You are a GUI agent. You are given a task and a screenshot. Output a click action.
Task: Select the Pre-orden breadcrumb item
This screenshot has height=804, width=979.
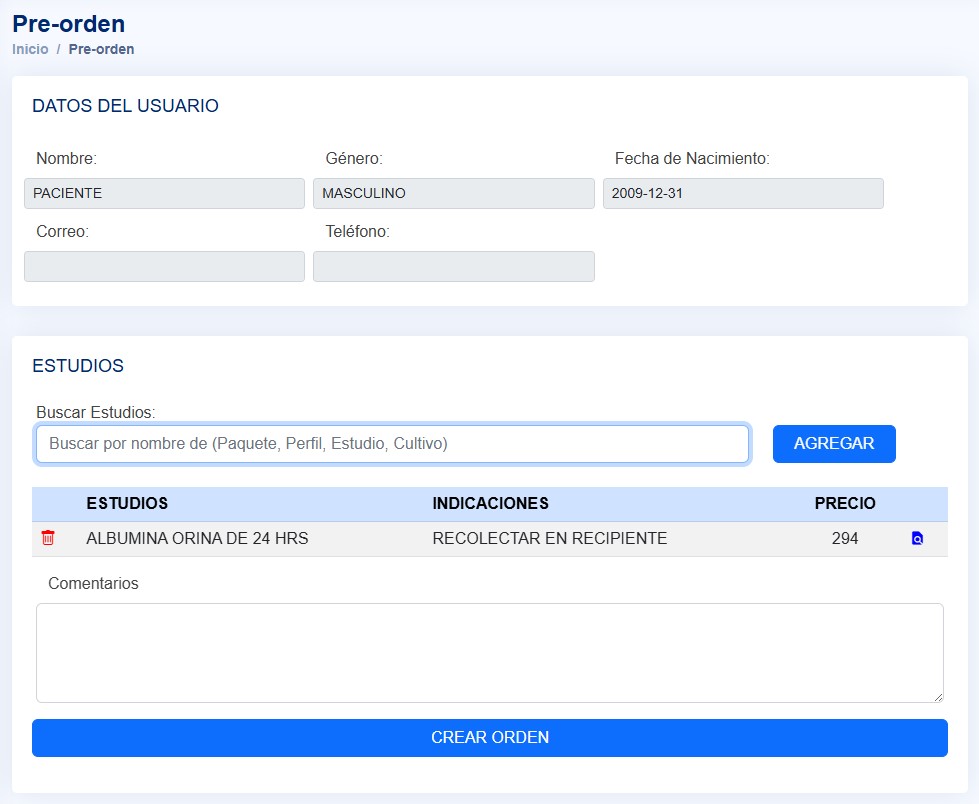pyautogui.click(x=101, y=49)
